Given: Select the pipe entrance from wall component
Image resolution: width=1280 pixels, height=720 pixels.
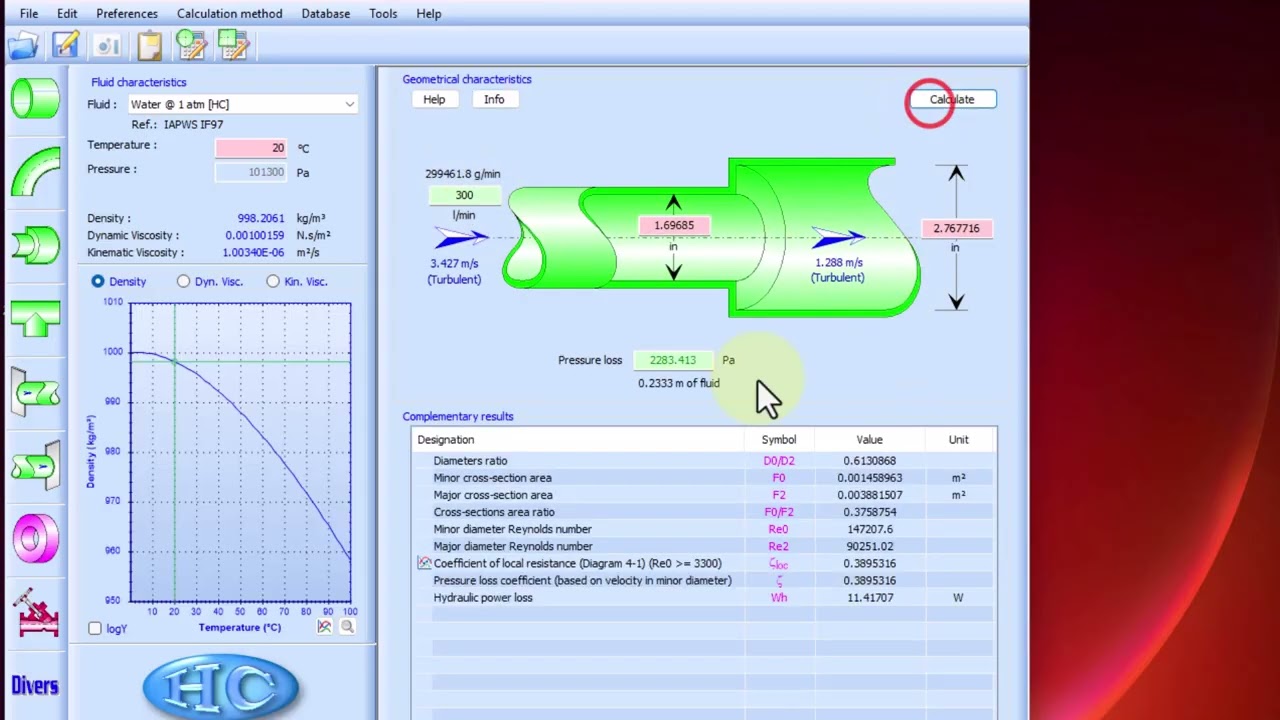Looking at the screenshot, I should (36, 392).
